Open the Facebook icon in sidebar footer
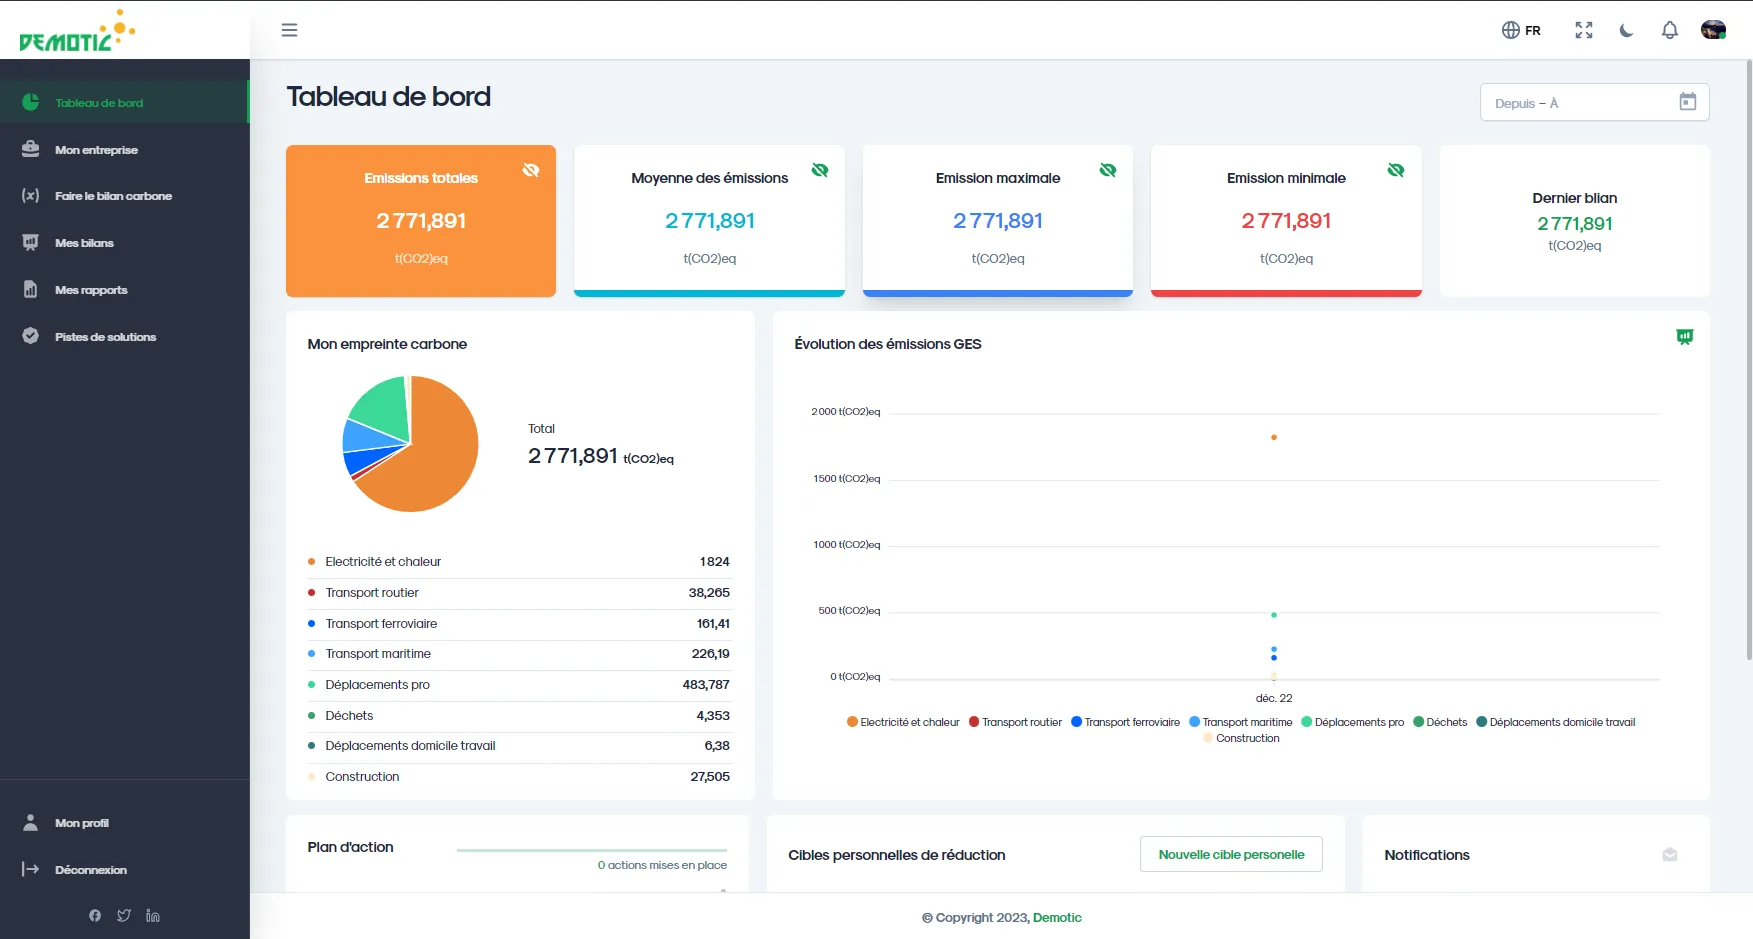The height and width of the screenshot is (939, 1753). [x=95, y=915]
